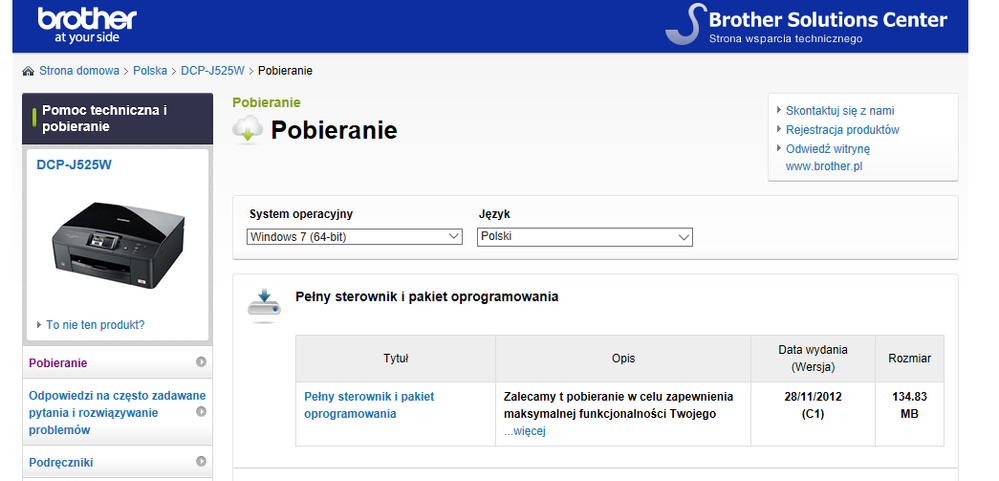Go to Polska breadcrumb link

coord(150,71)
